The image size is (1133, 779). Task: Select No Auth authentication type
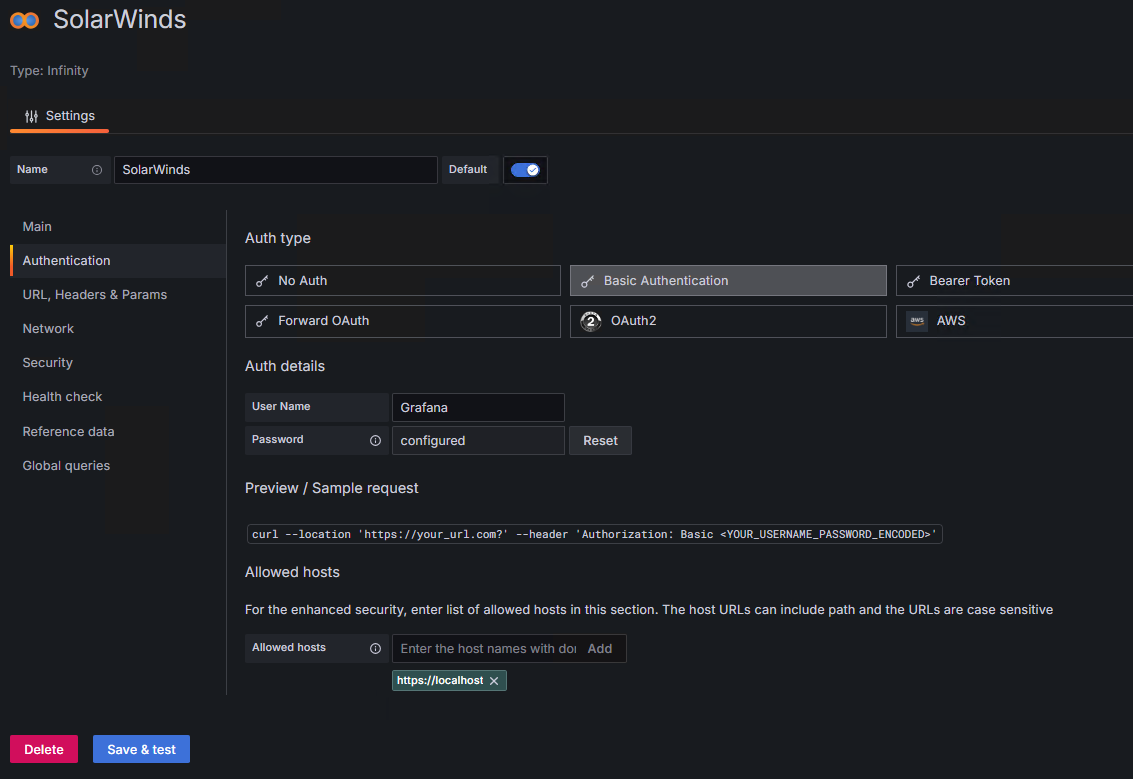pos(402,280)
